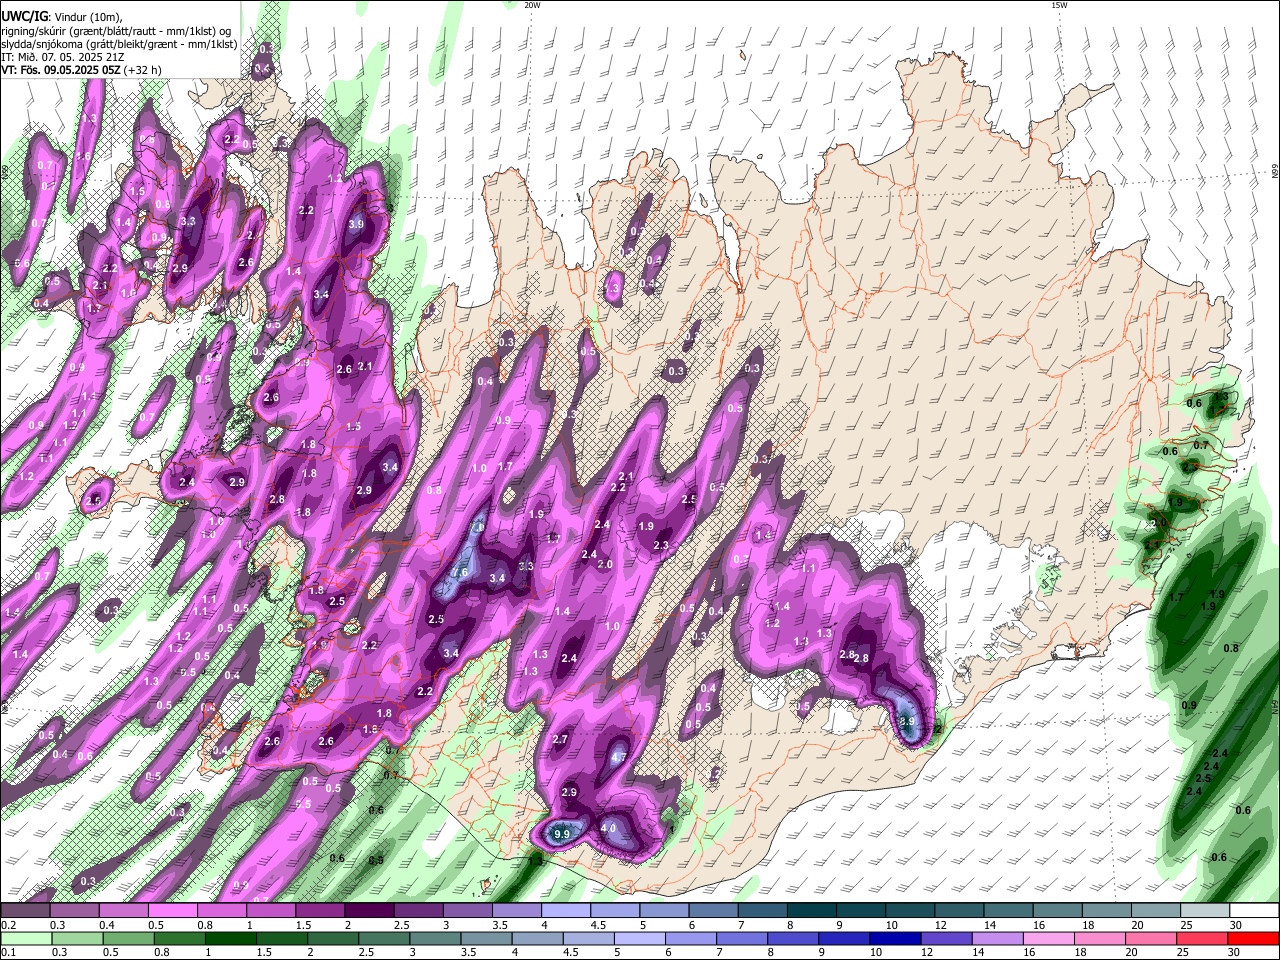Click the '2.3' precipitation value on the map
Image resolution: width=1280 pixels, height=960 pixels.
click(x=661, y=546)
